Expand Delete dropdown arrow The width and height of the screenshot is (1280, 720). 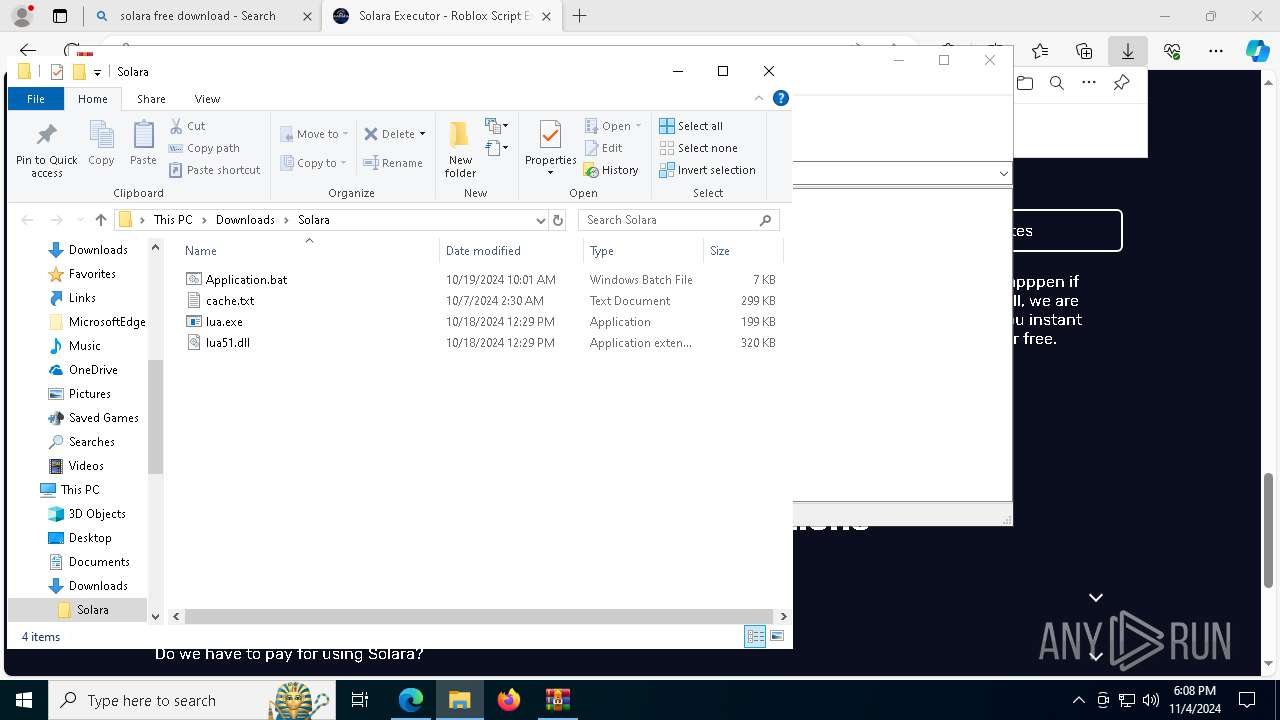coord(422,134)
